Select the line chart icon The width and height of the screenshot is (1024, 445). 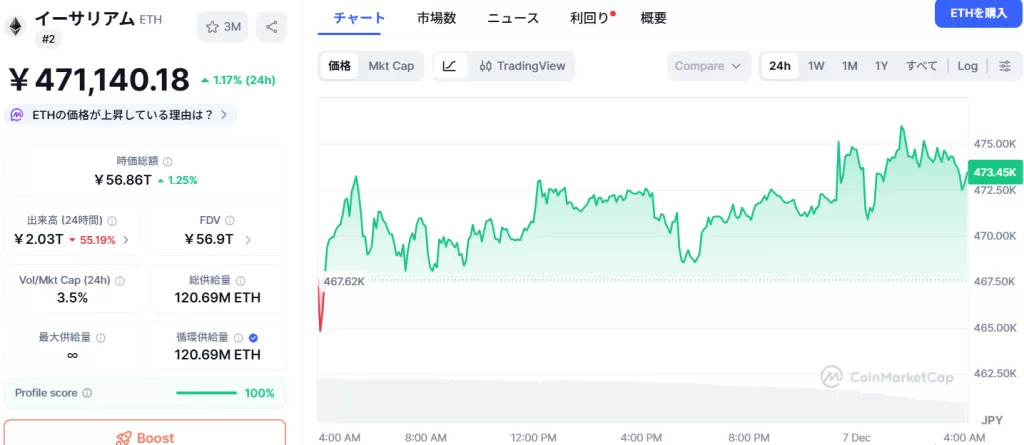(x=450, y=66)
